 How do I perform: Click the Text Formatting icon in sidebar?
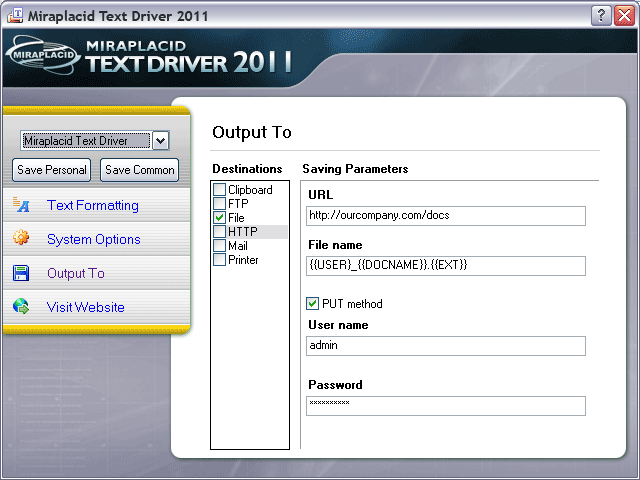pos(21,204)
